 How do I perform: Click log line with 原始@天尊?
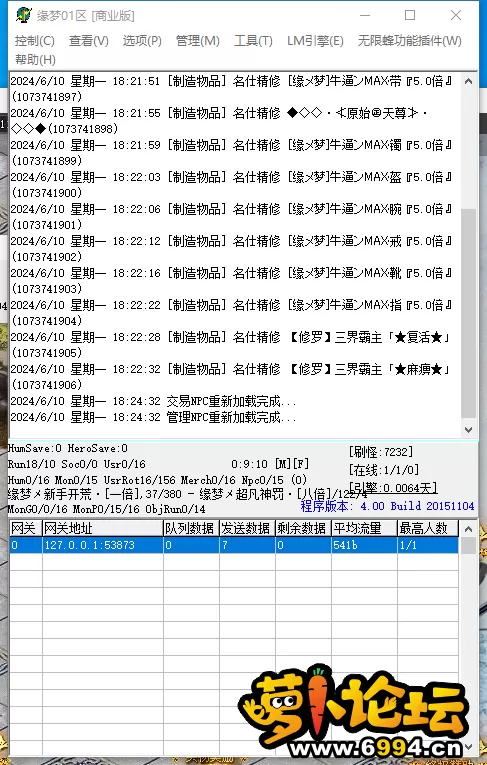pyautogui.click(x=220, y=121)
